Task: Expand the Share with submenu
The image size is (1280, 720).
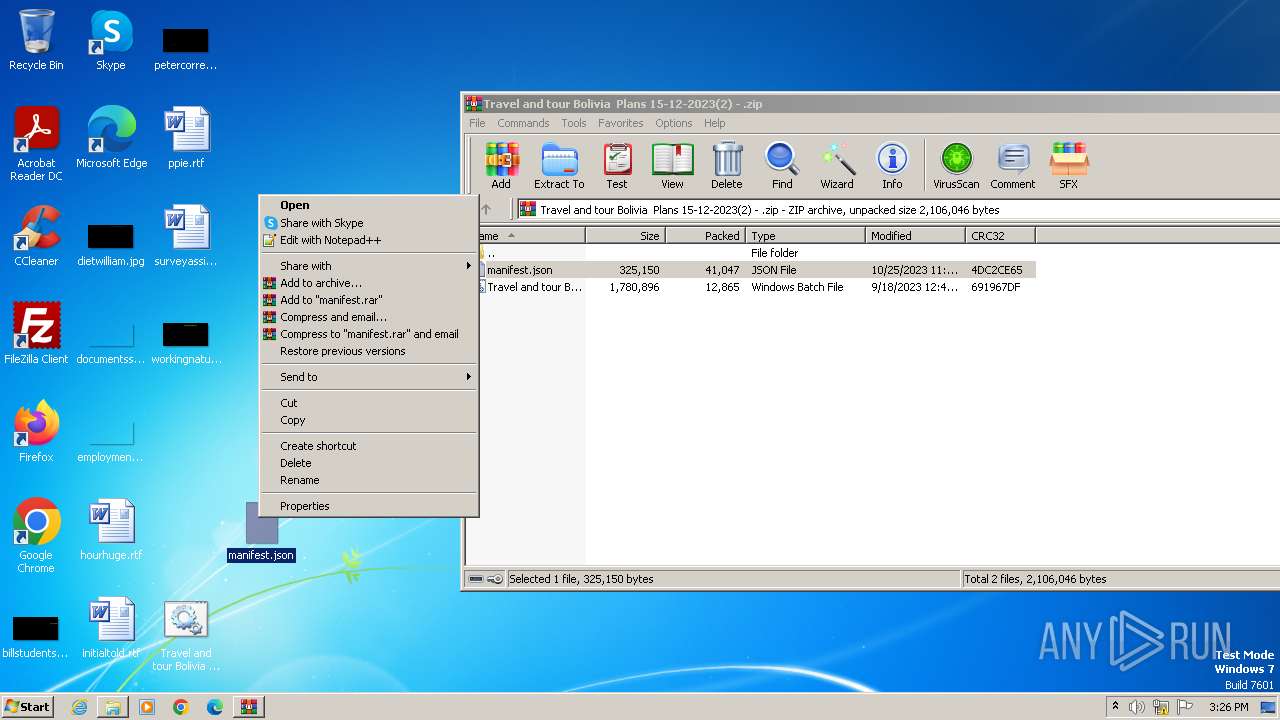Action: pyautogui.click(x=369, y=266)
